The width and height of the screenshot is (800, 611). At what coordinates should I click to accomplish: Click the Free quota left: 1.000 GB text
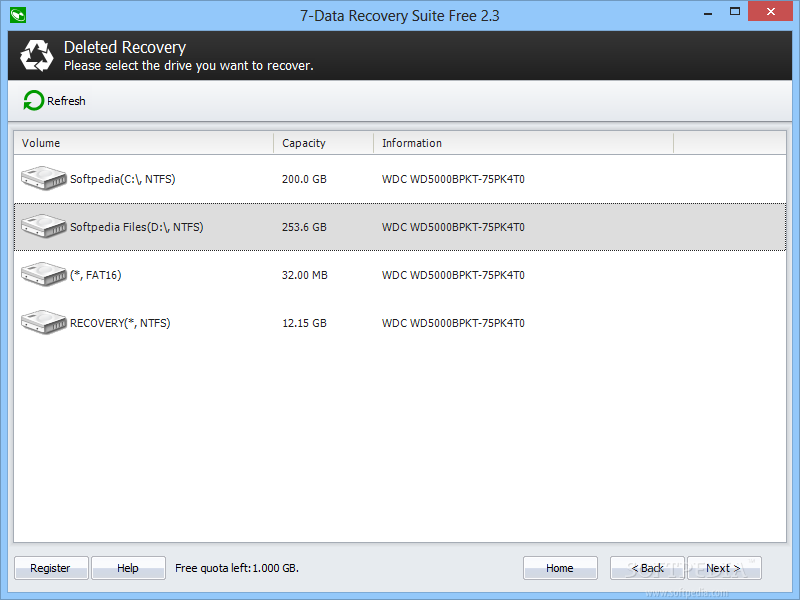237,568
